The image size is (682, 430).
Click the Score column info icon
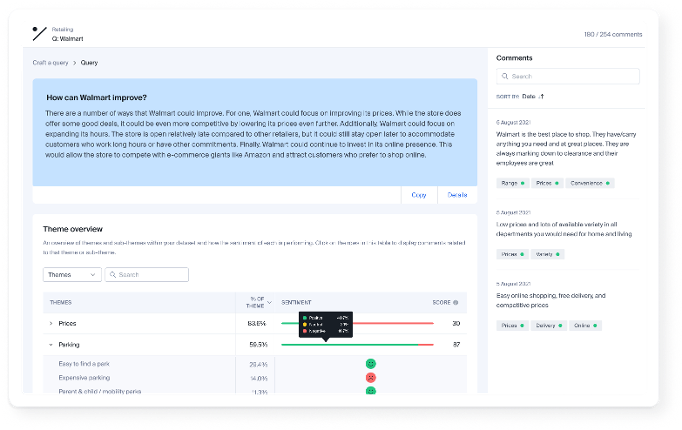[x=455, y=303]
